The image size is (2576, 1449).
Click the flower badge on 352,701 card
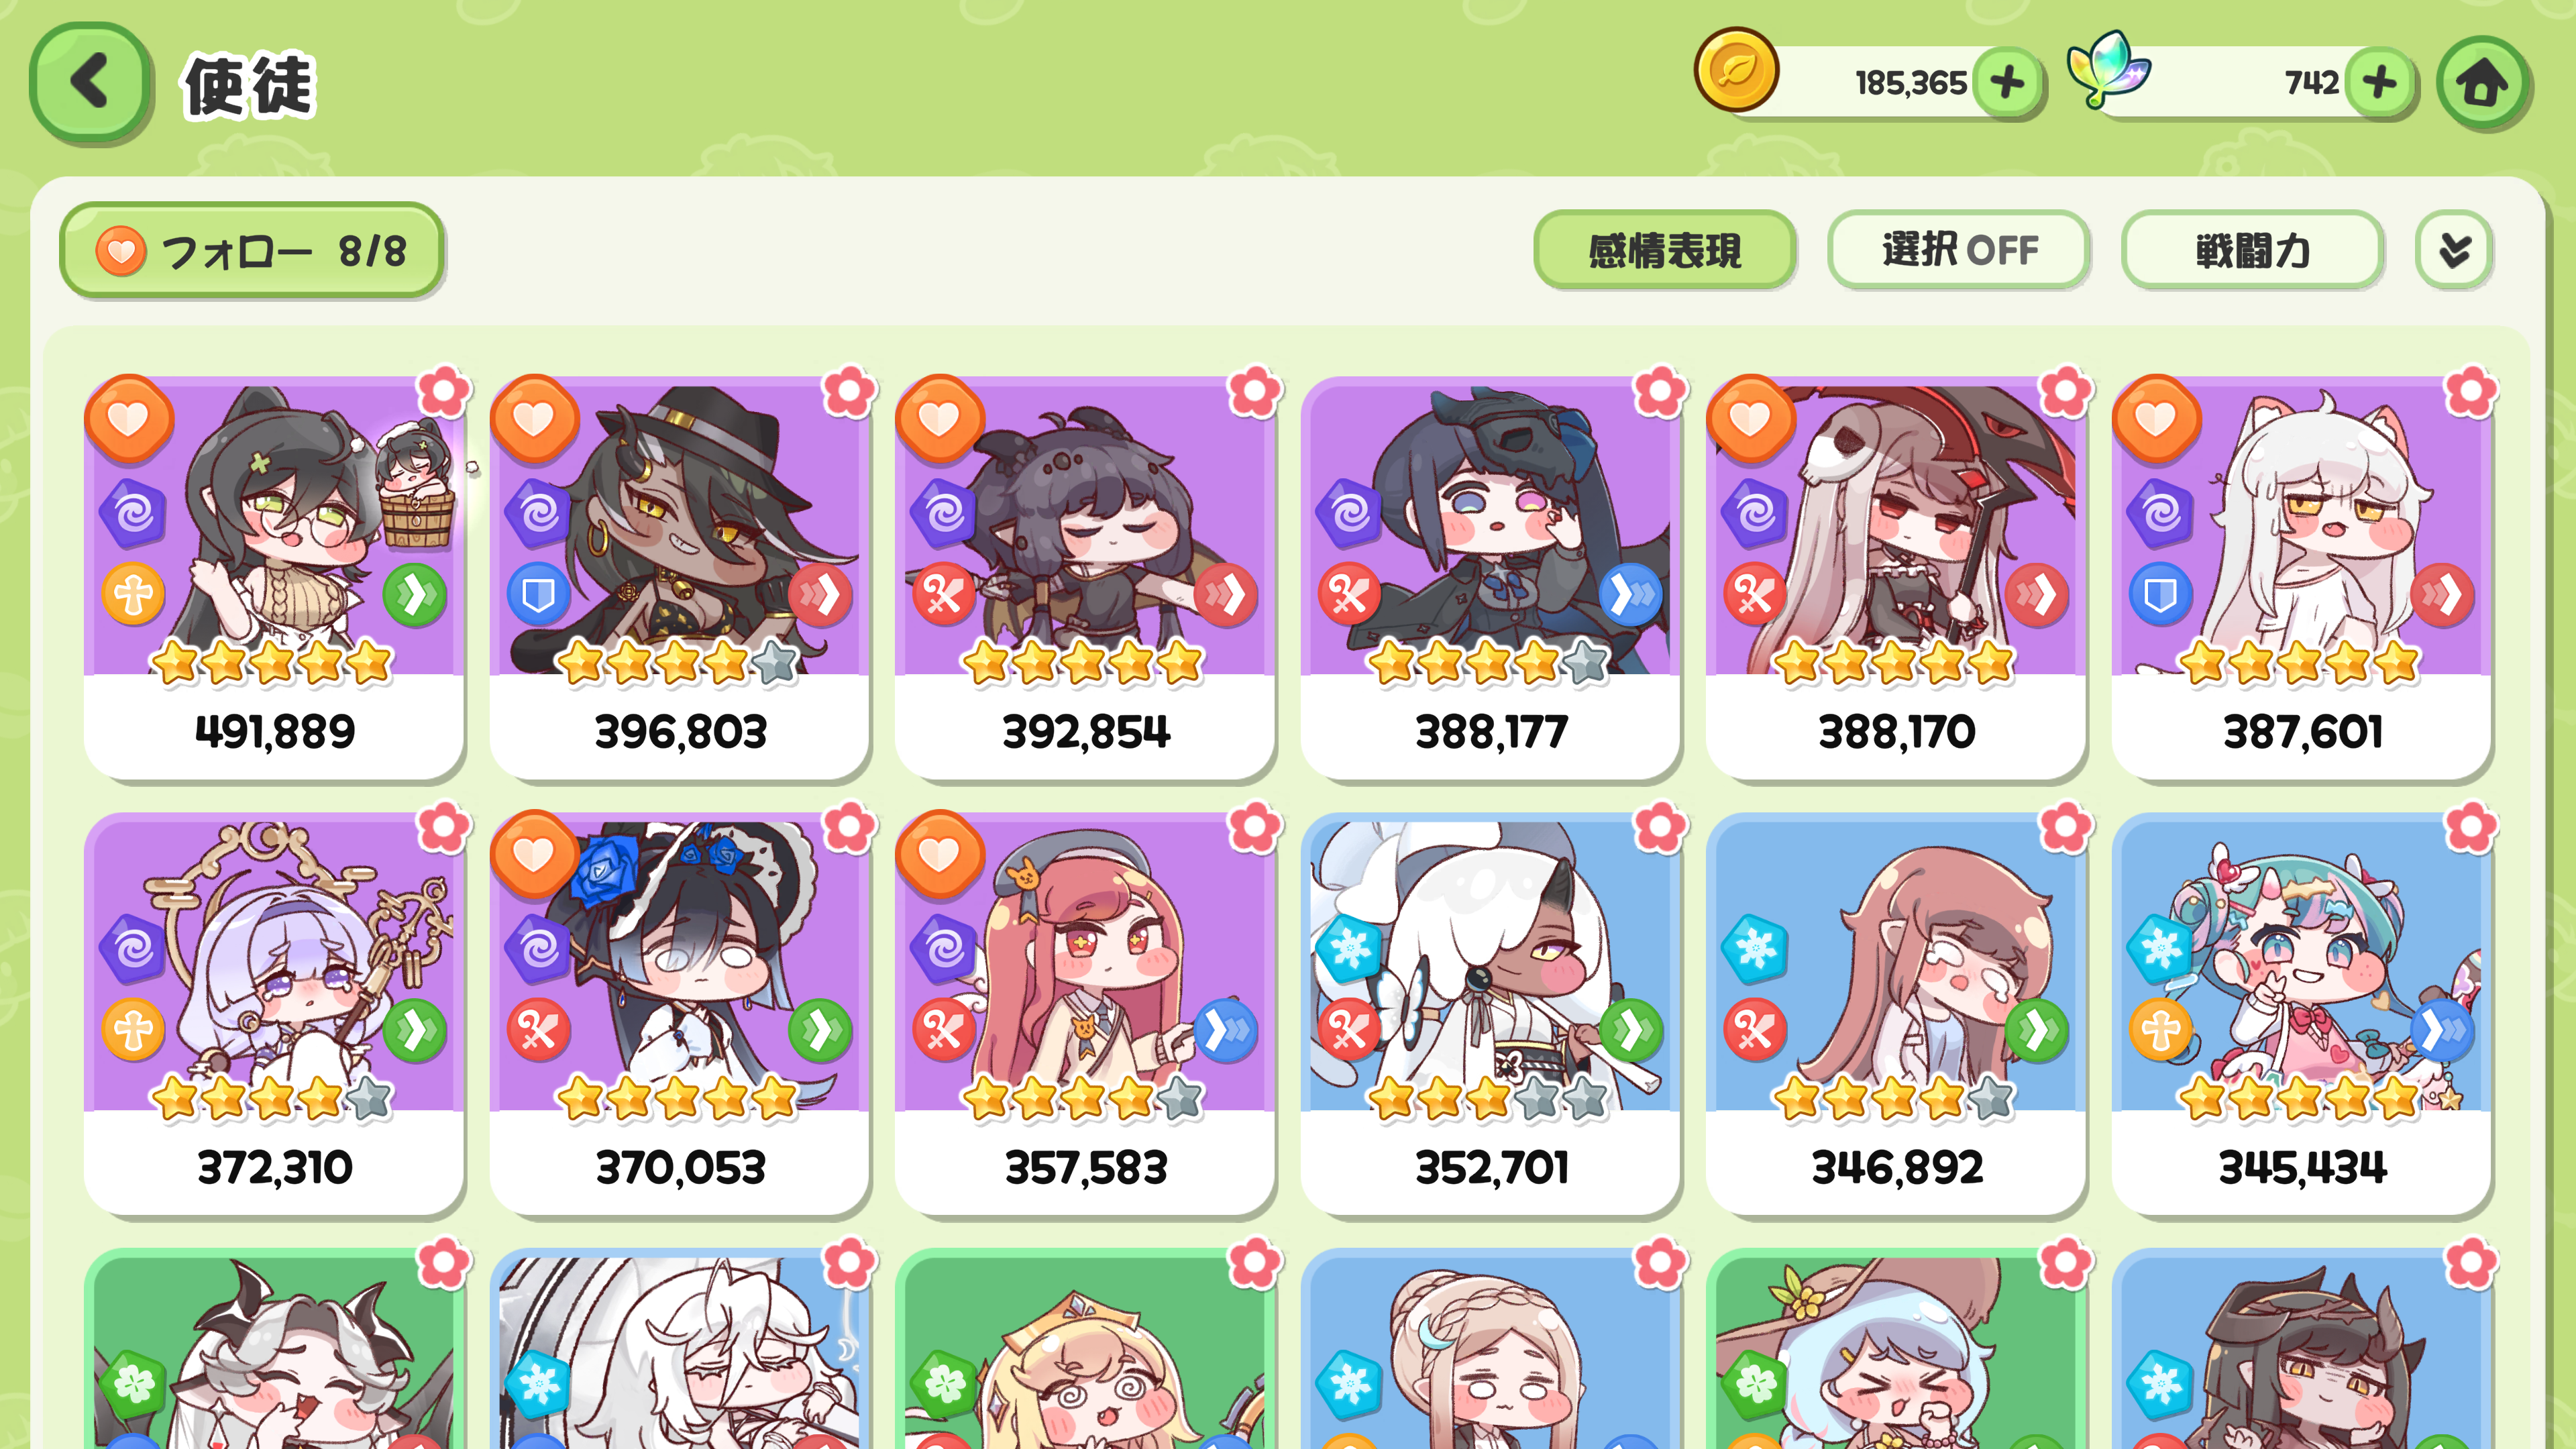click(x=1660, y=827)
